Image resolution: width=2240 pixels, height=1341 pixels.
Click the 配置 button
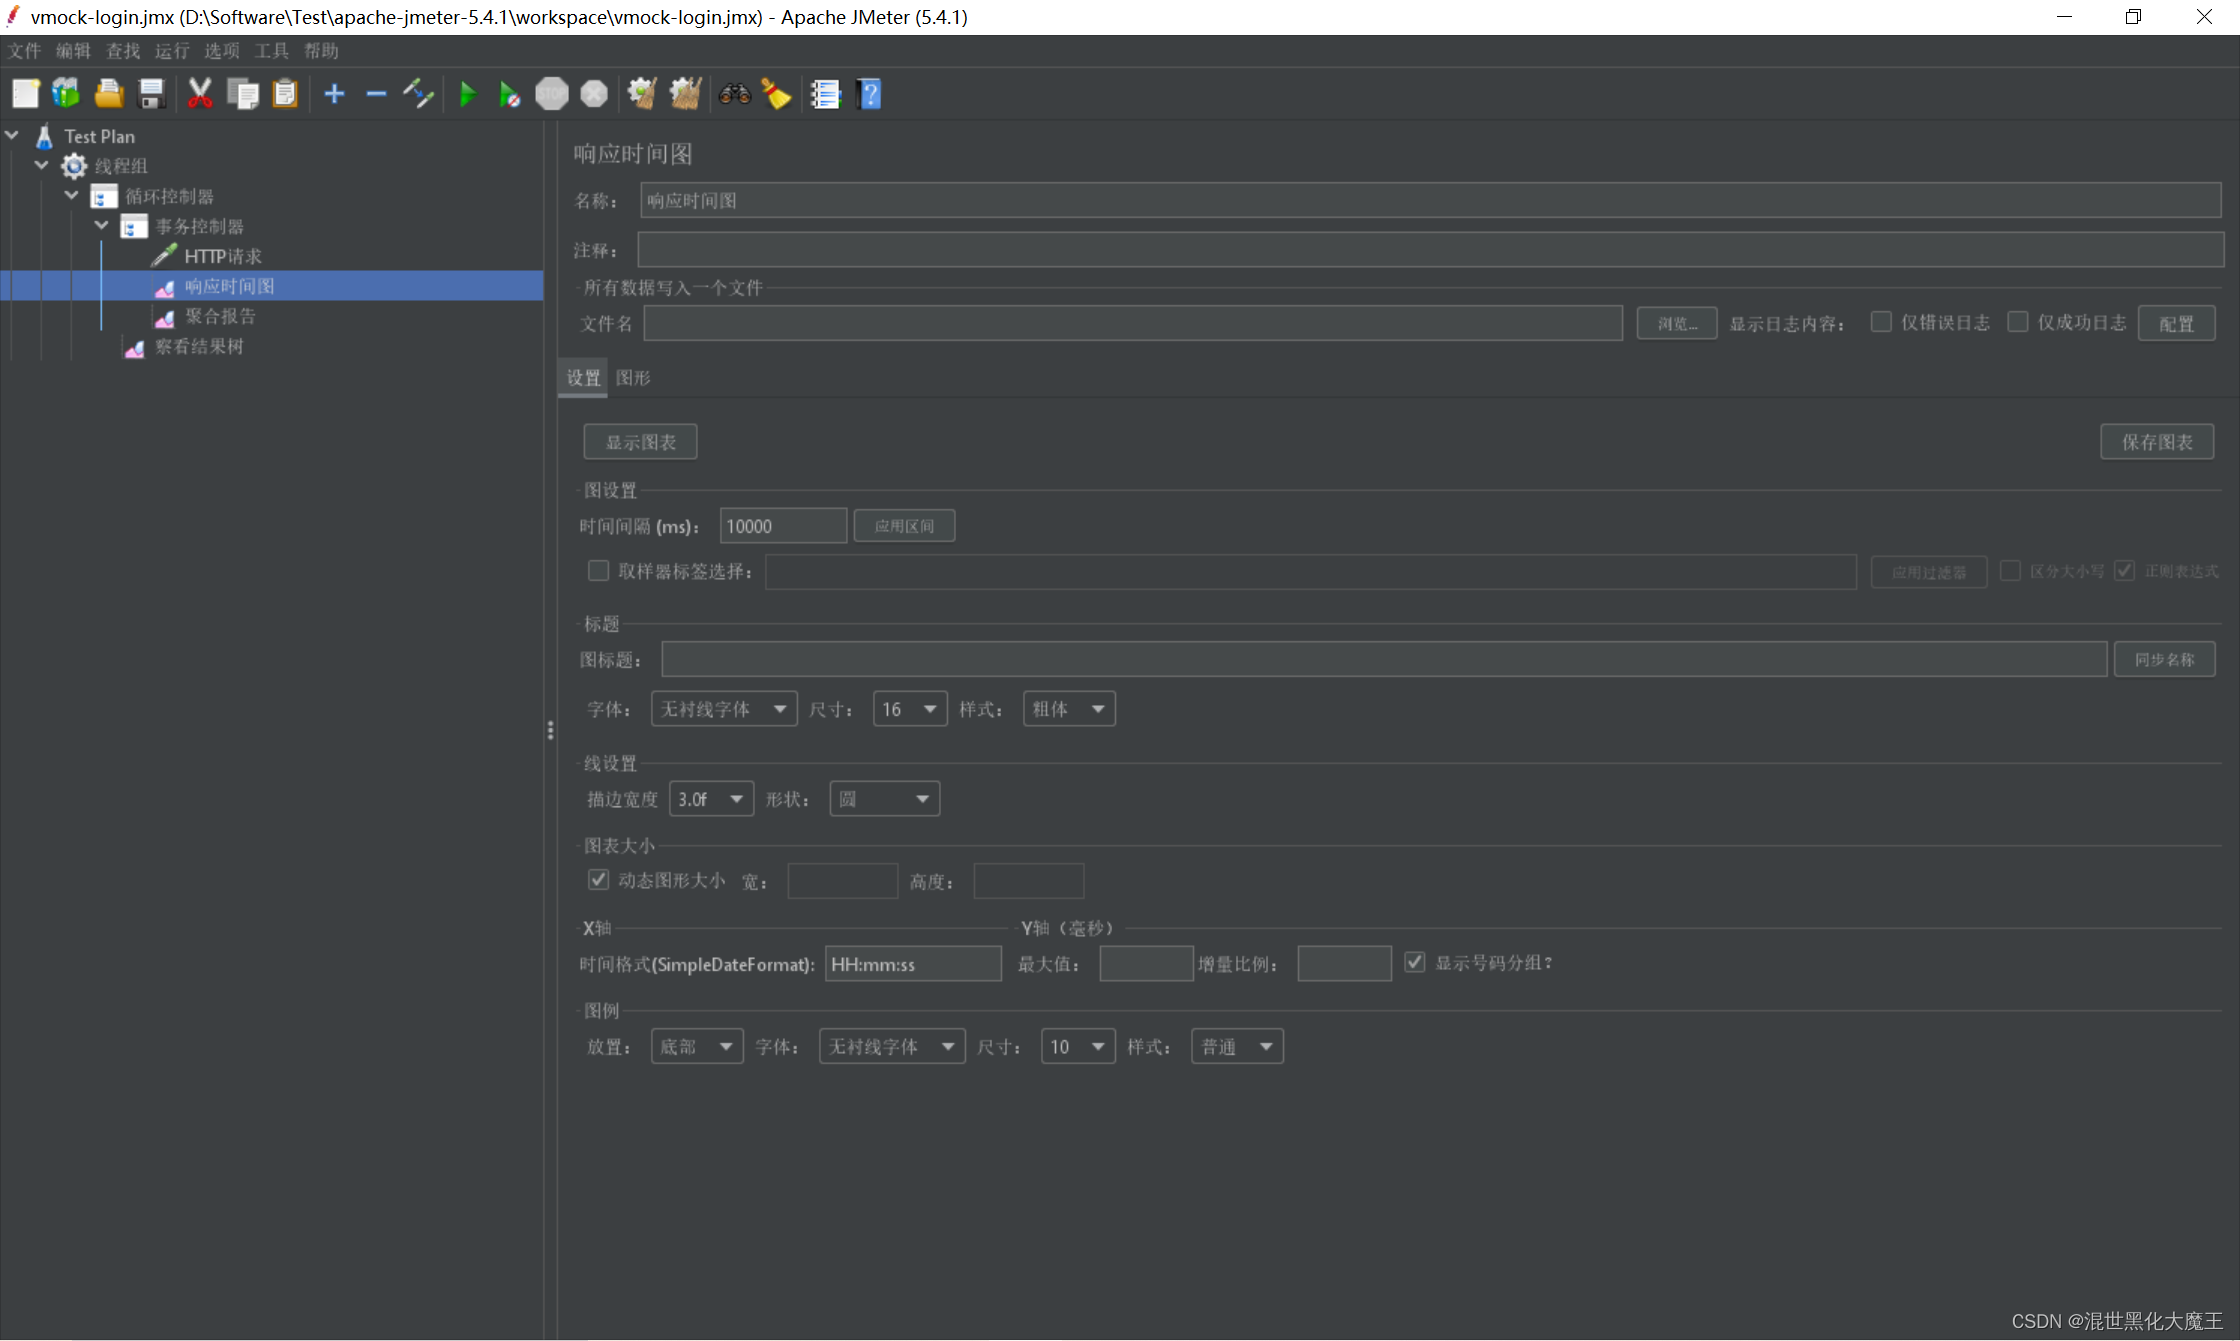point(2176,323)
